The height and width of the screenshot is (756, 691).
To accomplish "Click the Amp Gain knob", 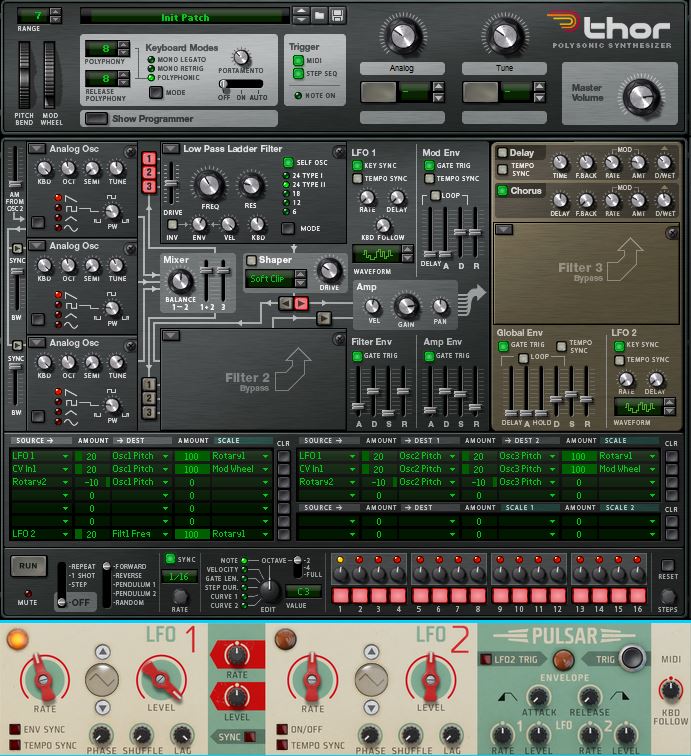I will 406,306.
